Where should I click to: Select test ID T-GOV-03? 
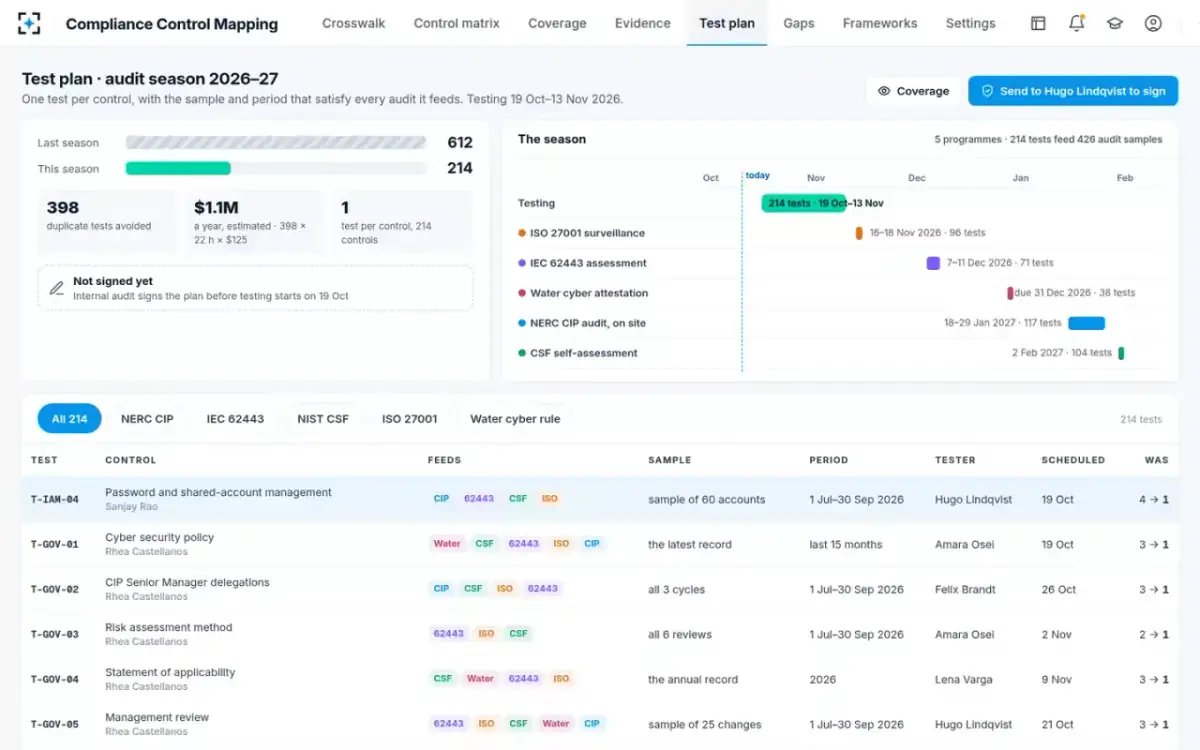54,635
